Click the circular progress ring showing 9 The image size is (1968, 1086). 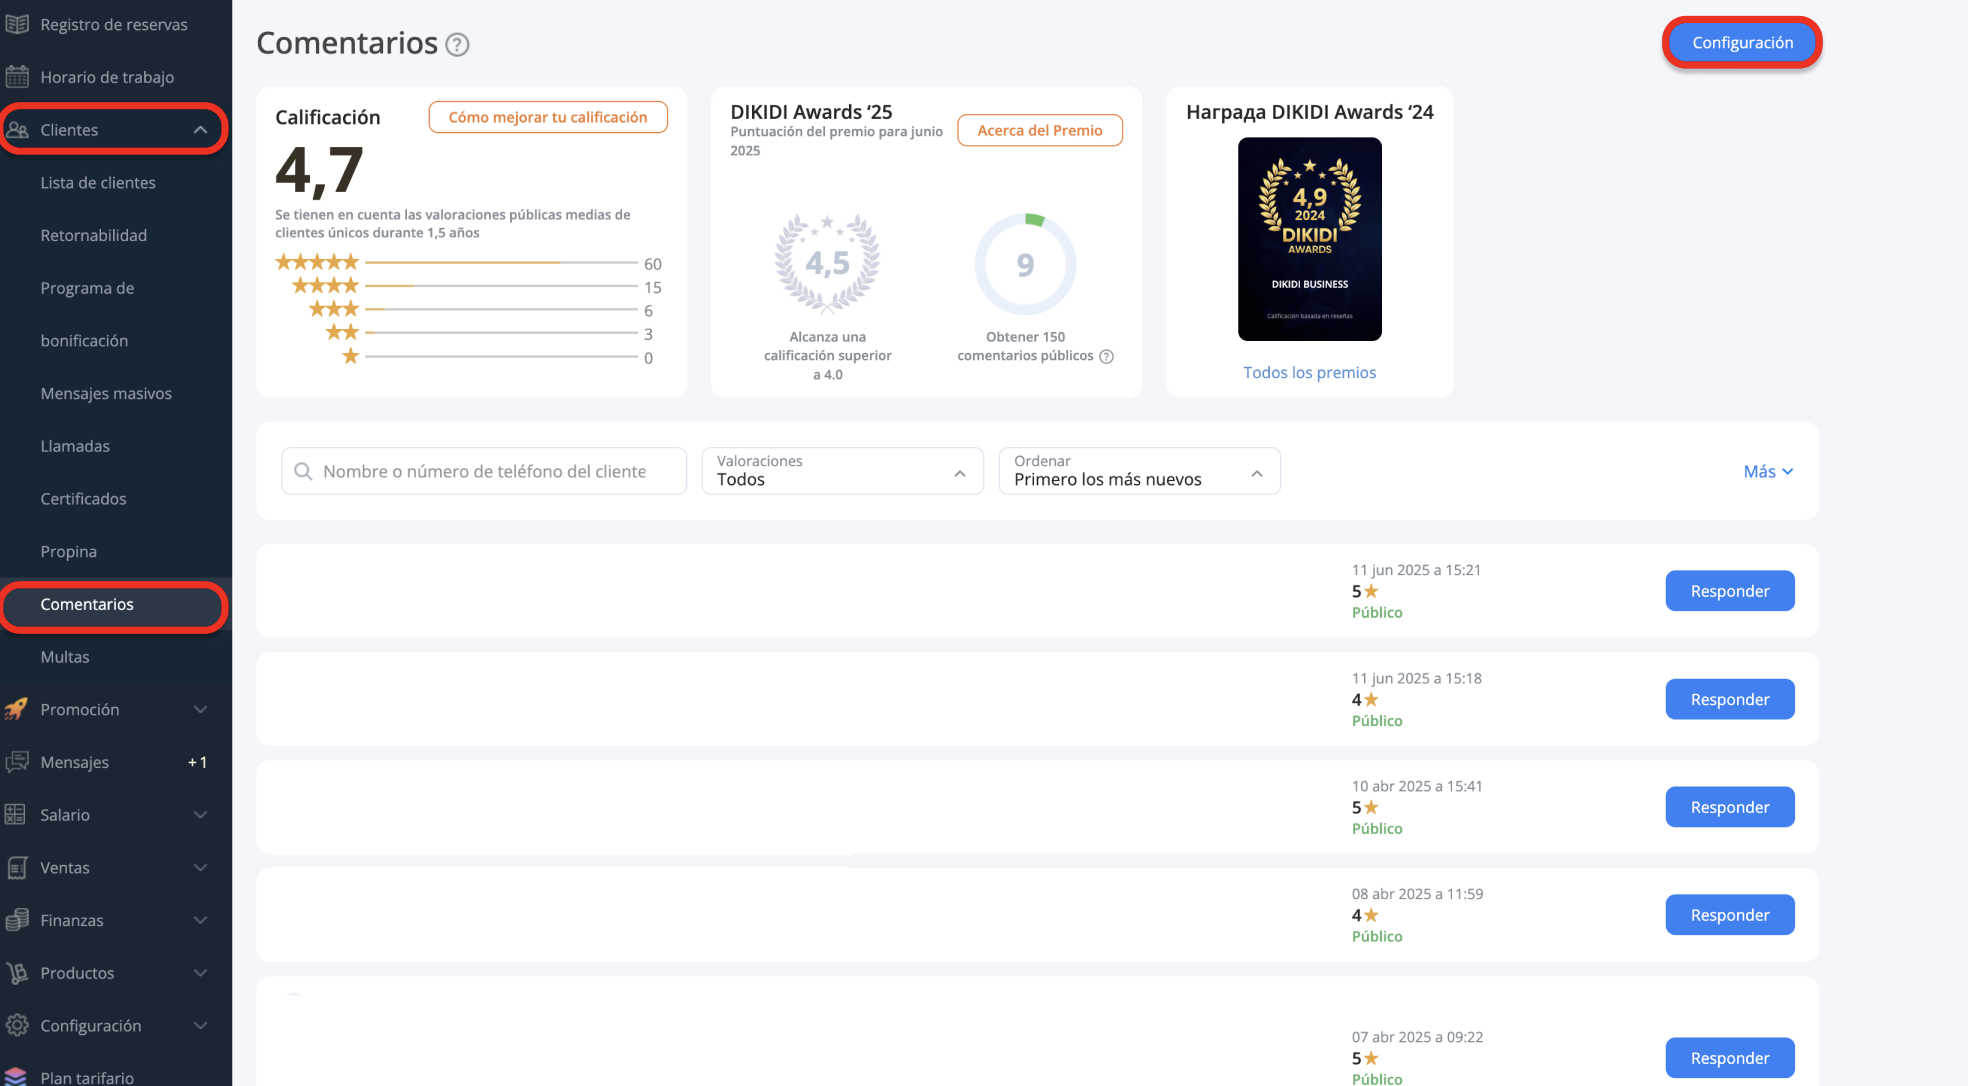click(1026, 264)
